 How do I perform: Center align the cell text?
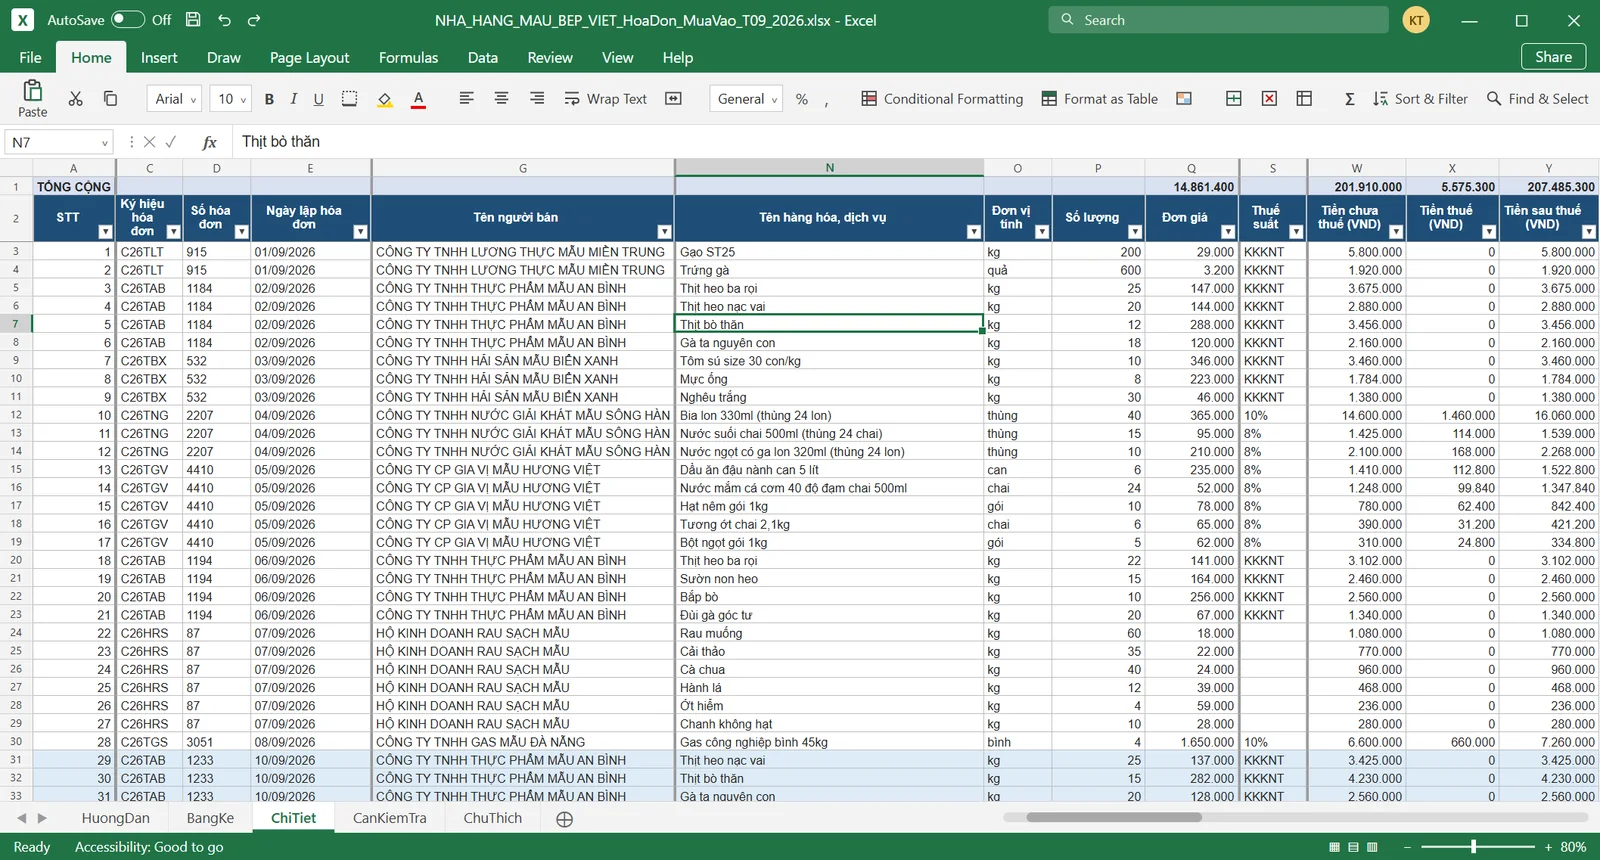(501, 99)
